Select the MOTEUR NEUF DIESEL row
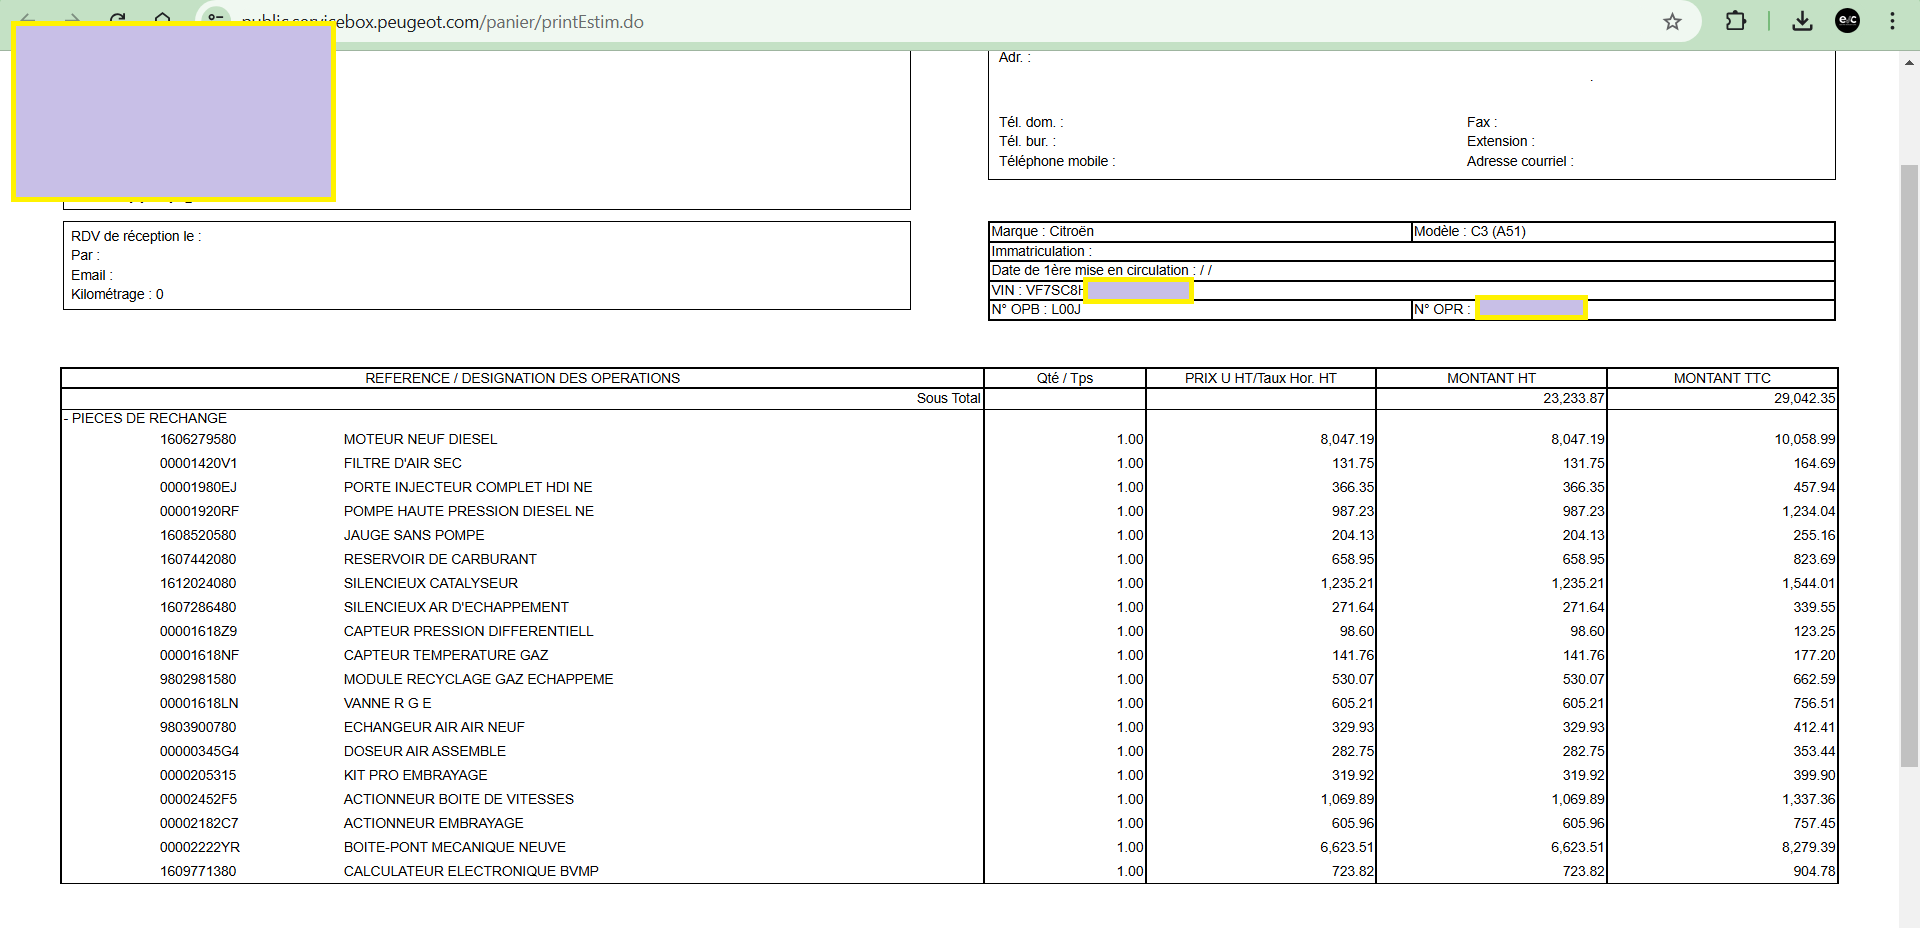The image size is (1920, 928). tap(949, 439)
